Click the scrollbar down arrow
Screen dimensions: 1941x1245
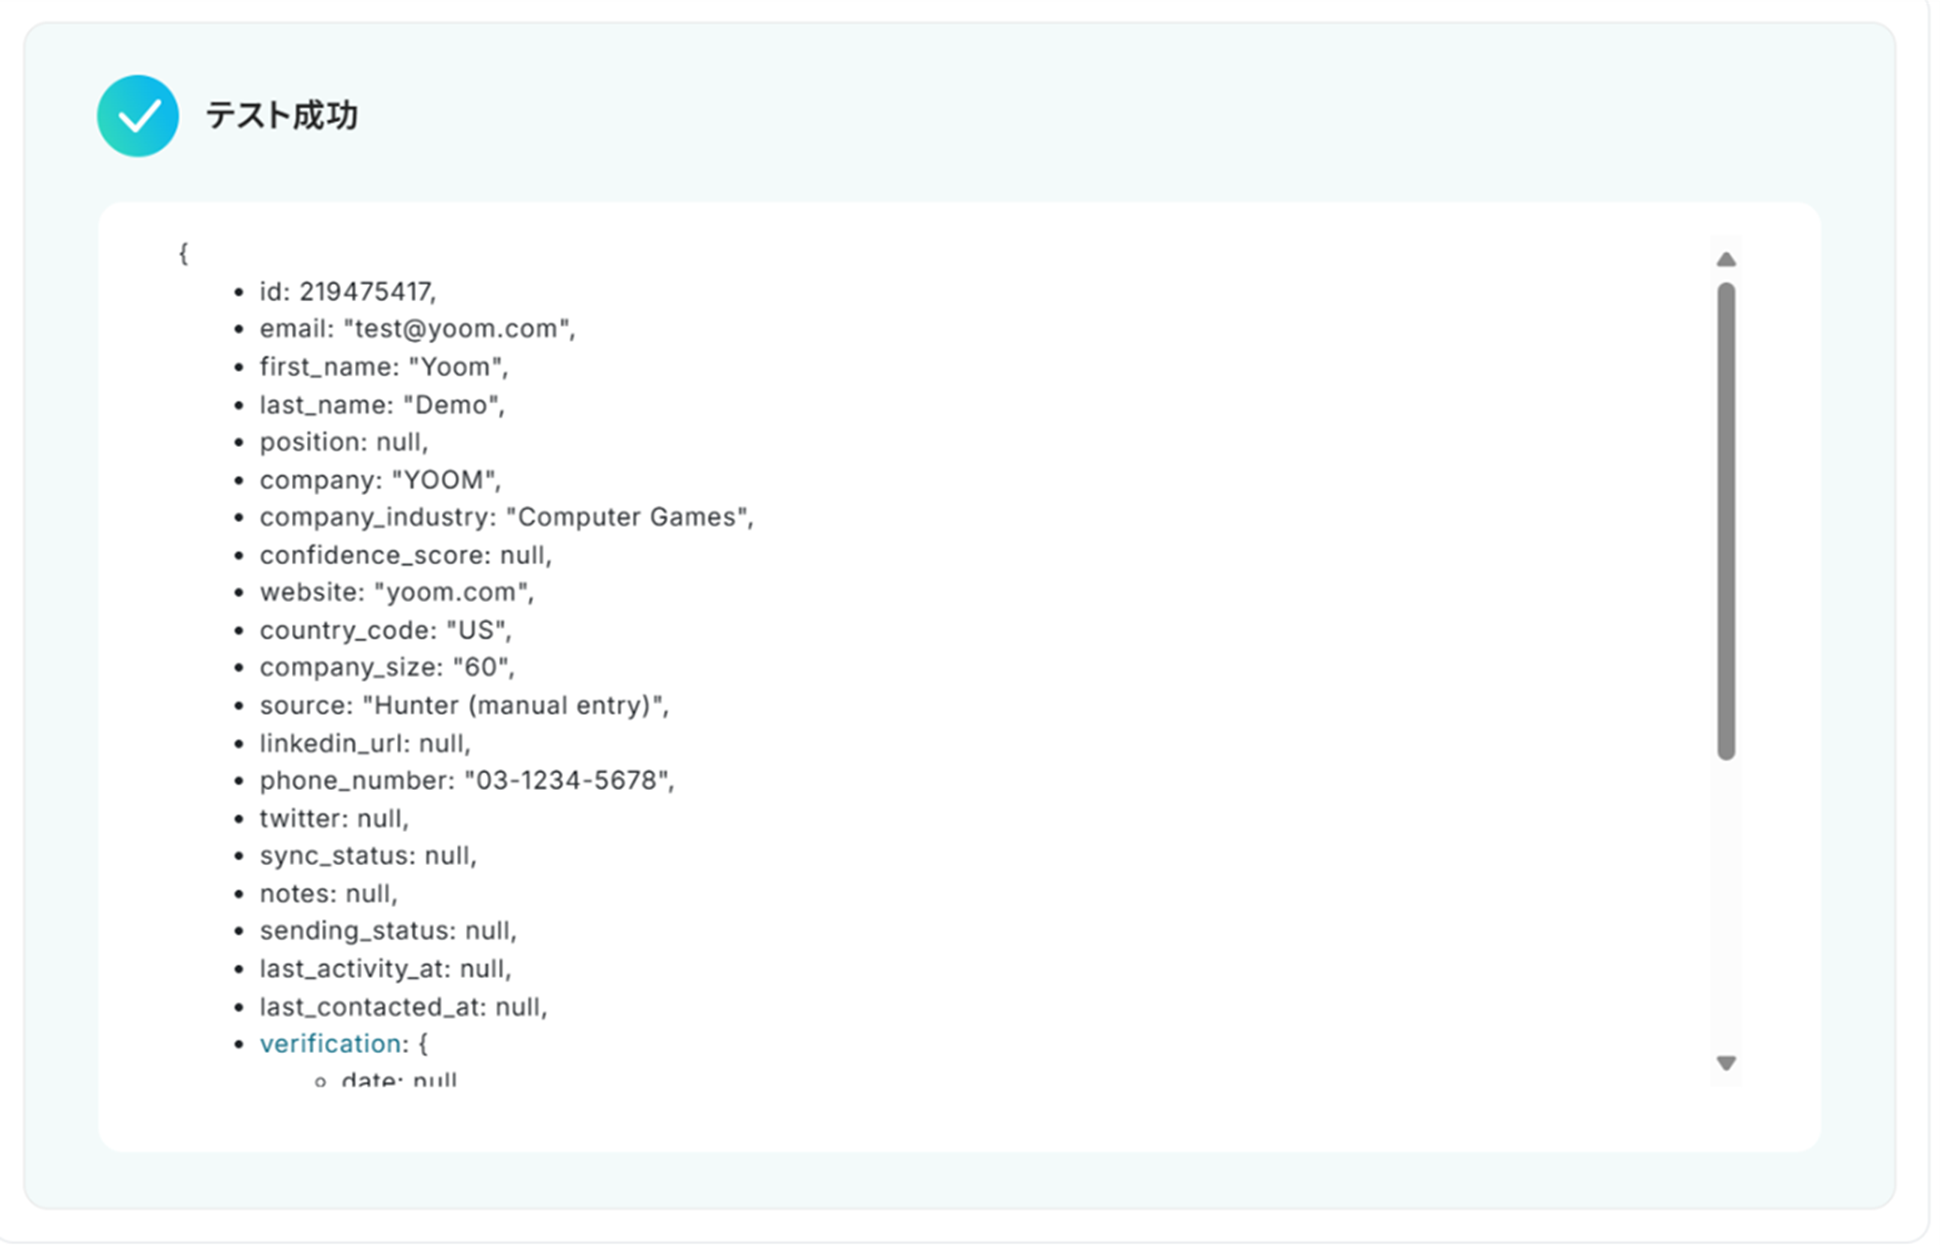1726,1062
